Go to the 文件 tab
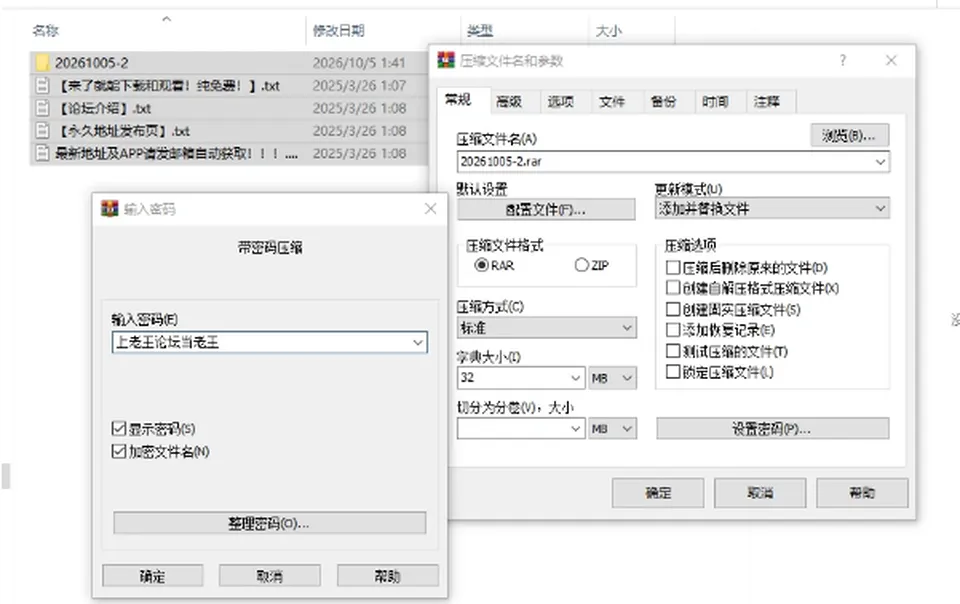 click(x=612, y=102)
